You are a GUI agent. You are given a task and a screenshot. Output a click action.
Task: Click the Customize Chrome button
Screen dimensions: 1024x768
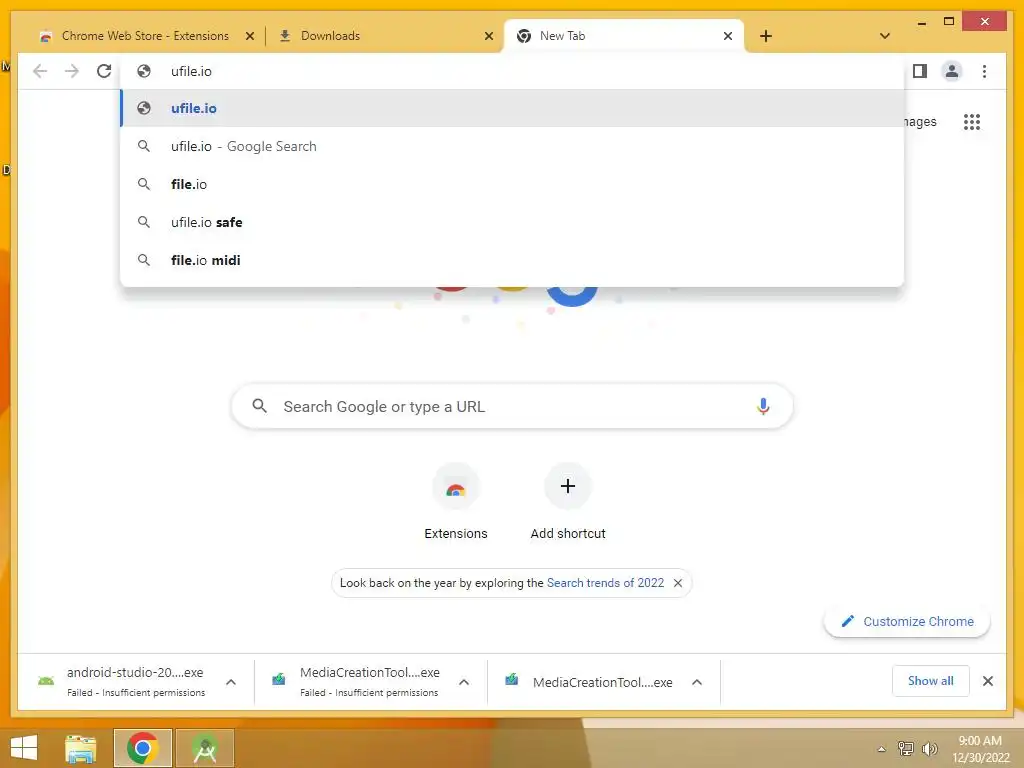pyautogui.click(x=907, y=621)
